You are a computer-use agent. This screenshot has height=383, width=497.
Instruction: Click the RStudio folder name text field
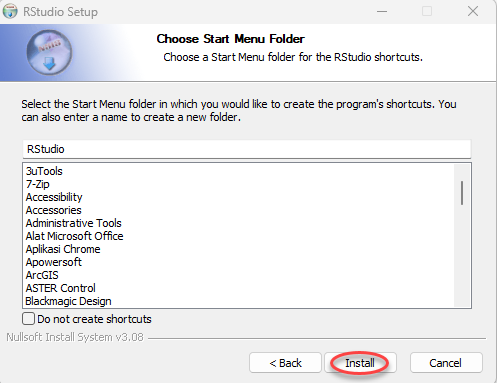click(247, 149)
